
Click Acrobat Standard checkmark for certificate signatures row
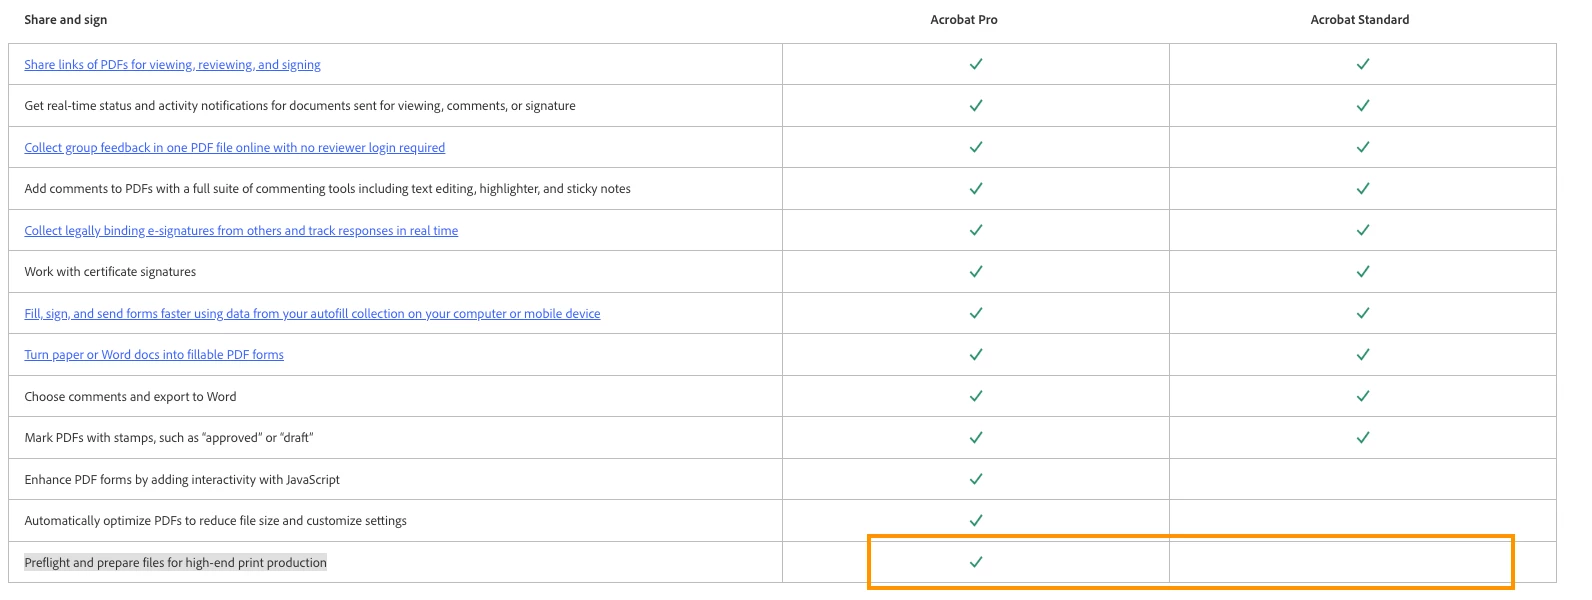(1362, 271)
